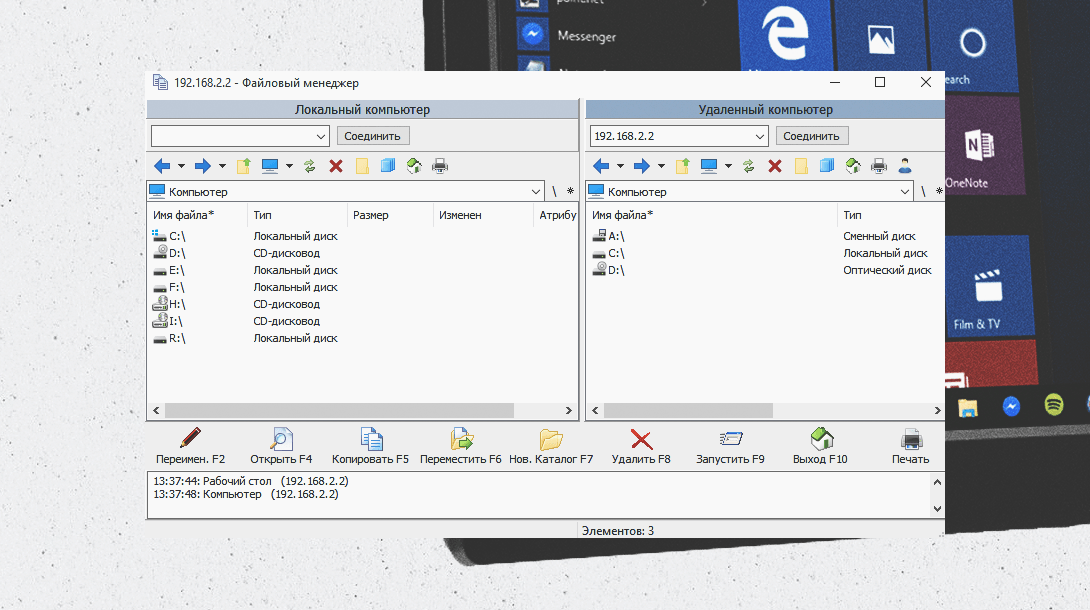This screenshot has width=1090, height=610.
Task: Create folder with Нов. Каталог F7
Action: tap(551, 446)
